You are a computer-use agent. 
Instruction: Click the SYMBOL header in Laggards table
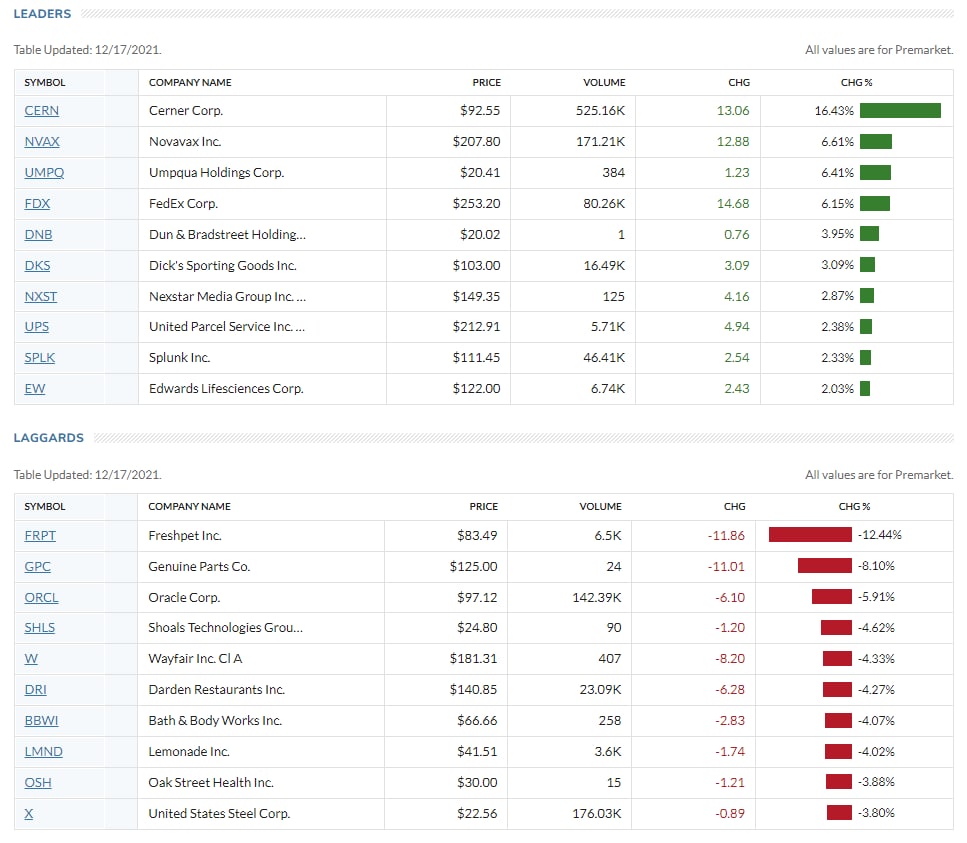point(44,507)
